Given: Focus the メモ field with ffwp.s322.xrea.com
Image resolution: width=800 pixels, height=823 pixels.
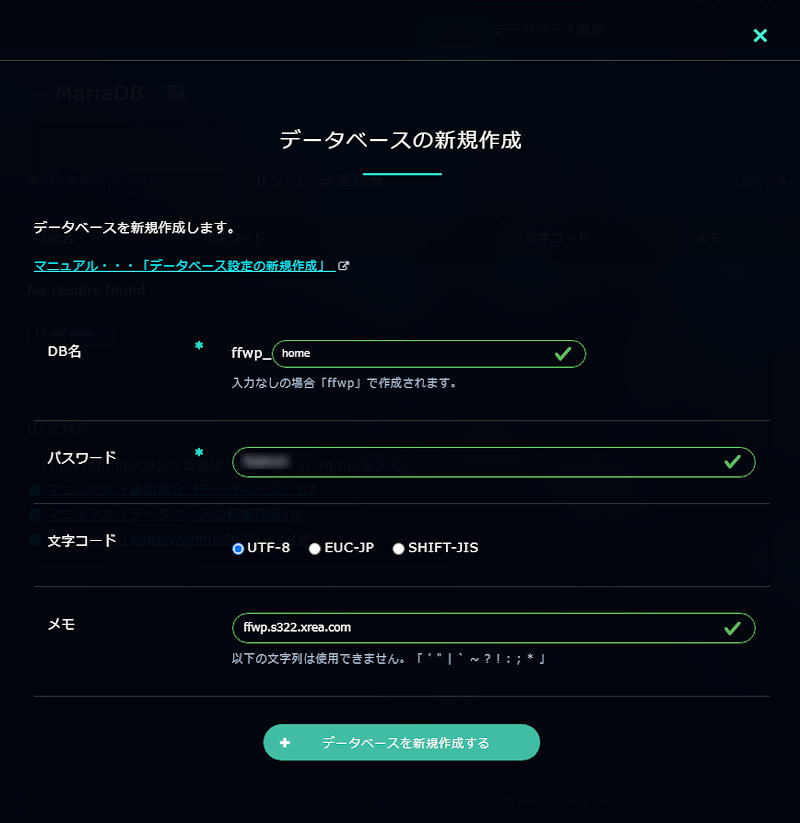Looking at the screenshot, I should click(x=480, y=628).
